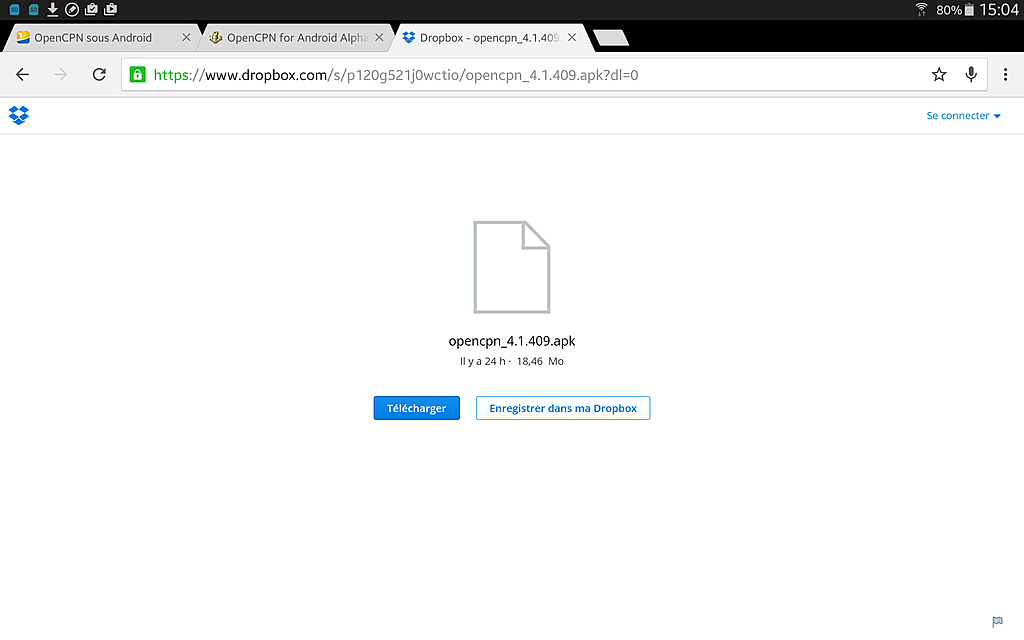
Task: Tap the 15:04 clock
Action: 999,9
